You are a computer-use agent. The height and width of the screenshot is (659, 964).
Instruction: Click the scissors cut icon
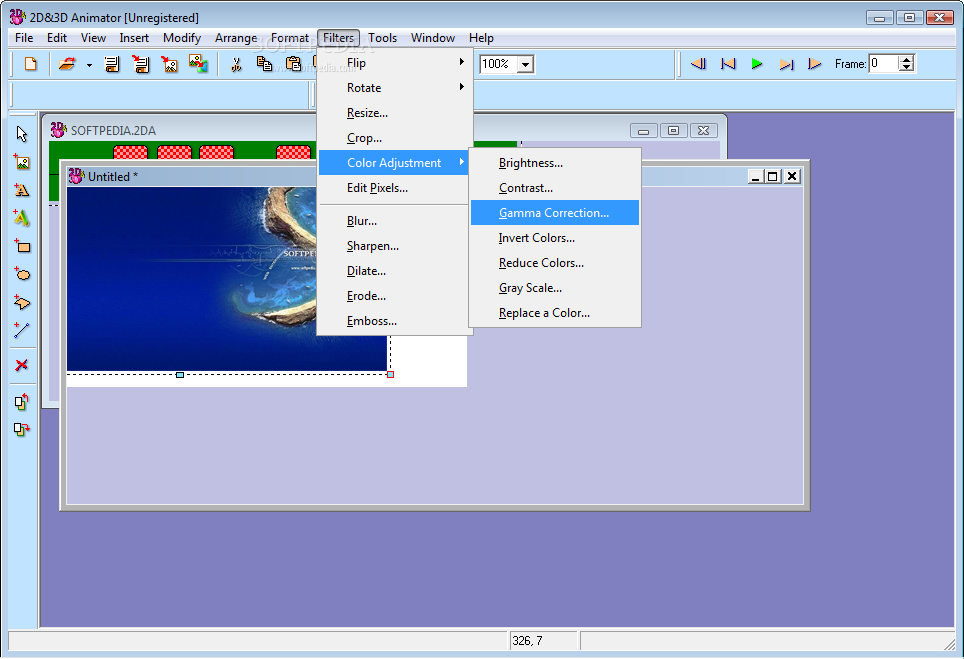(236, 65)
